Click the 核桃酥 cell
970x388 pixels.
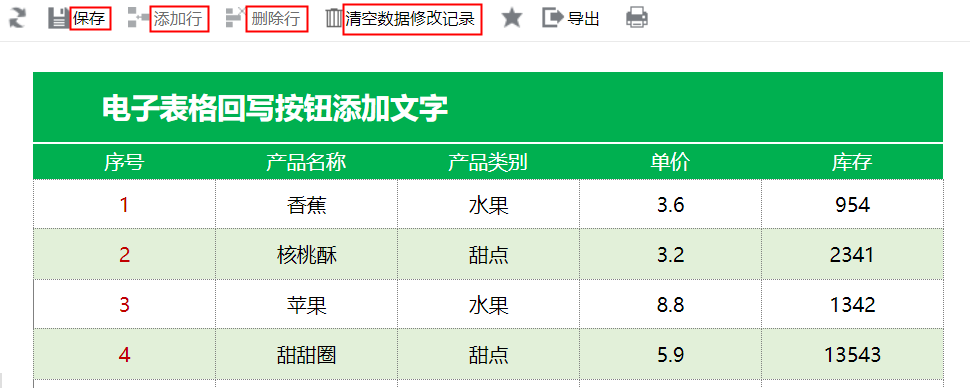[x=306, y=254]
